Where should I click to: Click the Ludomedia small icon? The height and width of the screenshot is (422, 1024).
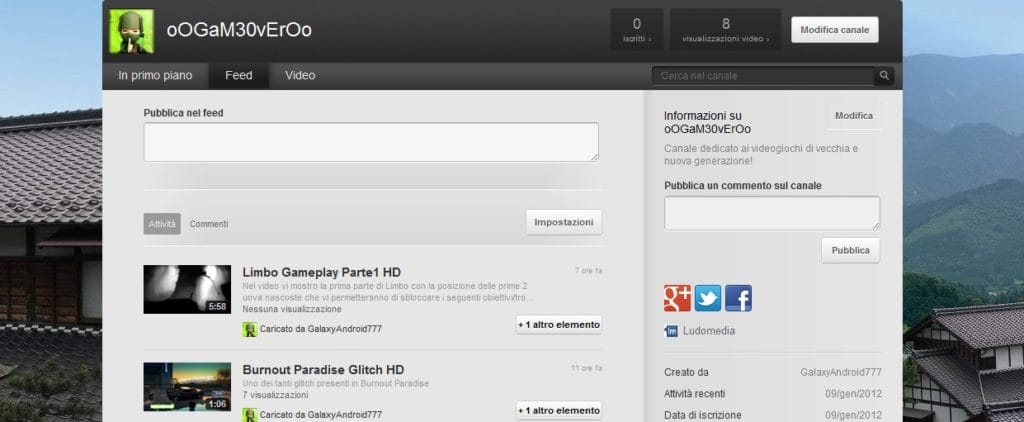point(671,331)
